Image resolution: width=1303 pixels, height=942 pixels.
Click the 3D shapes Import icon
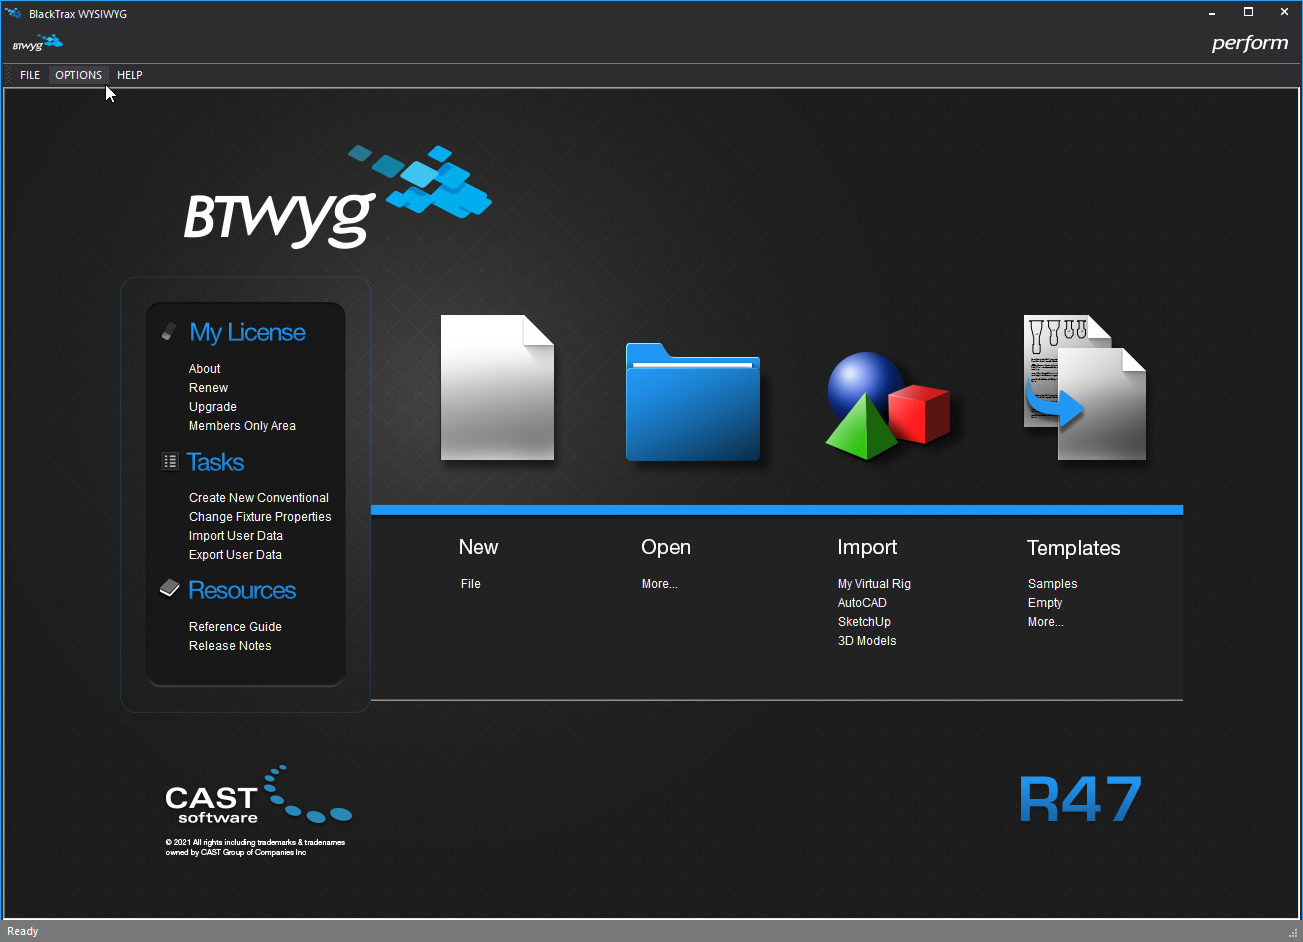coord(886,405)
